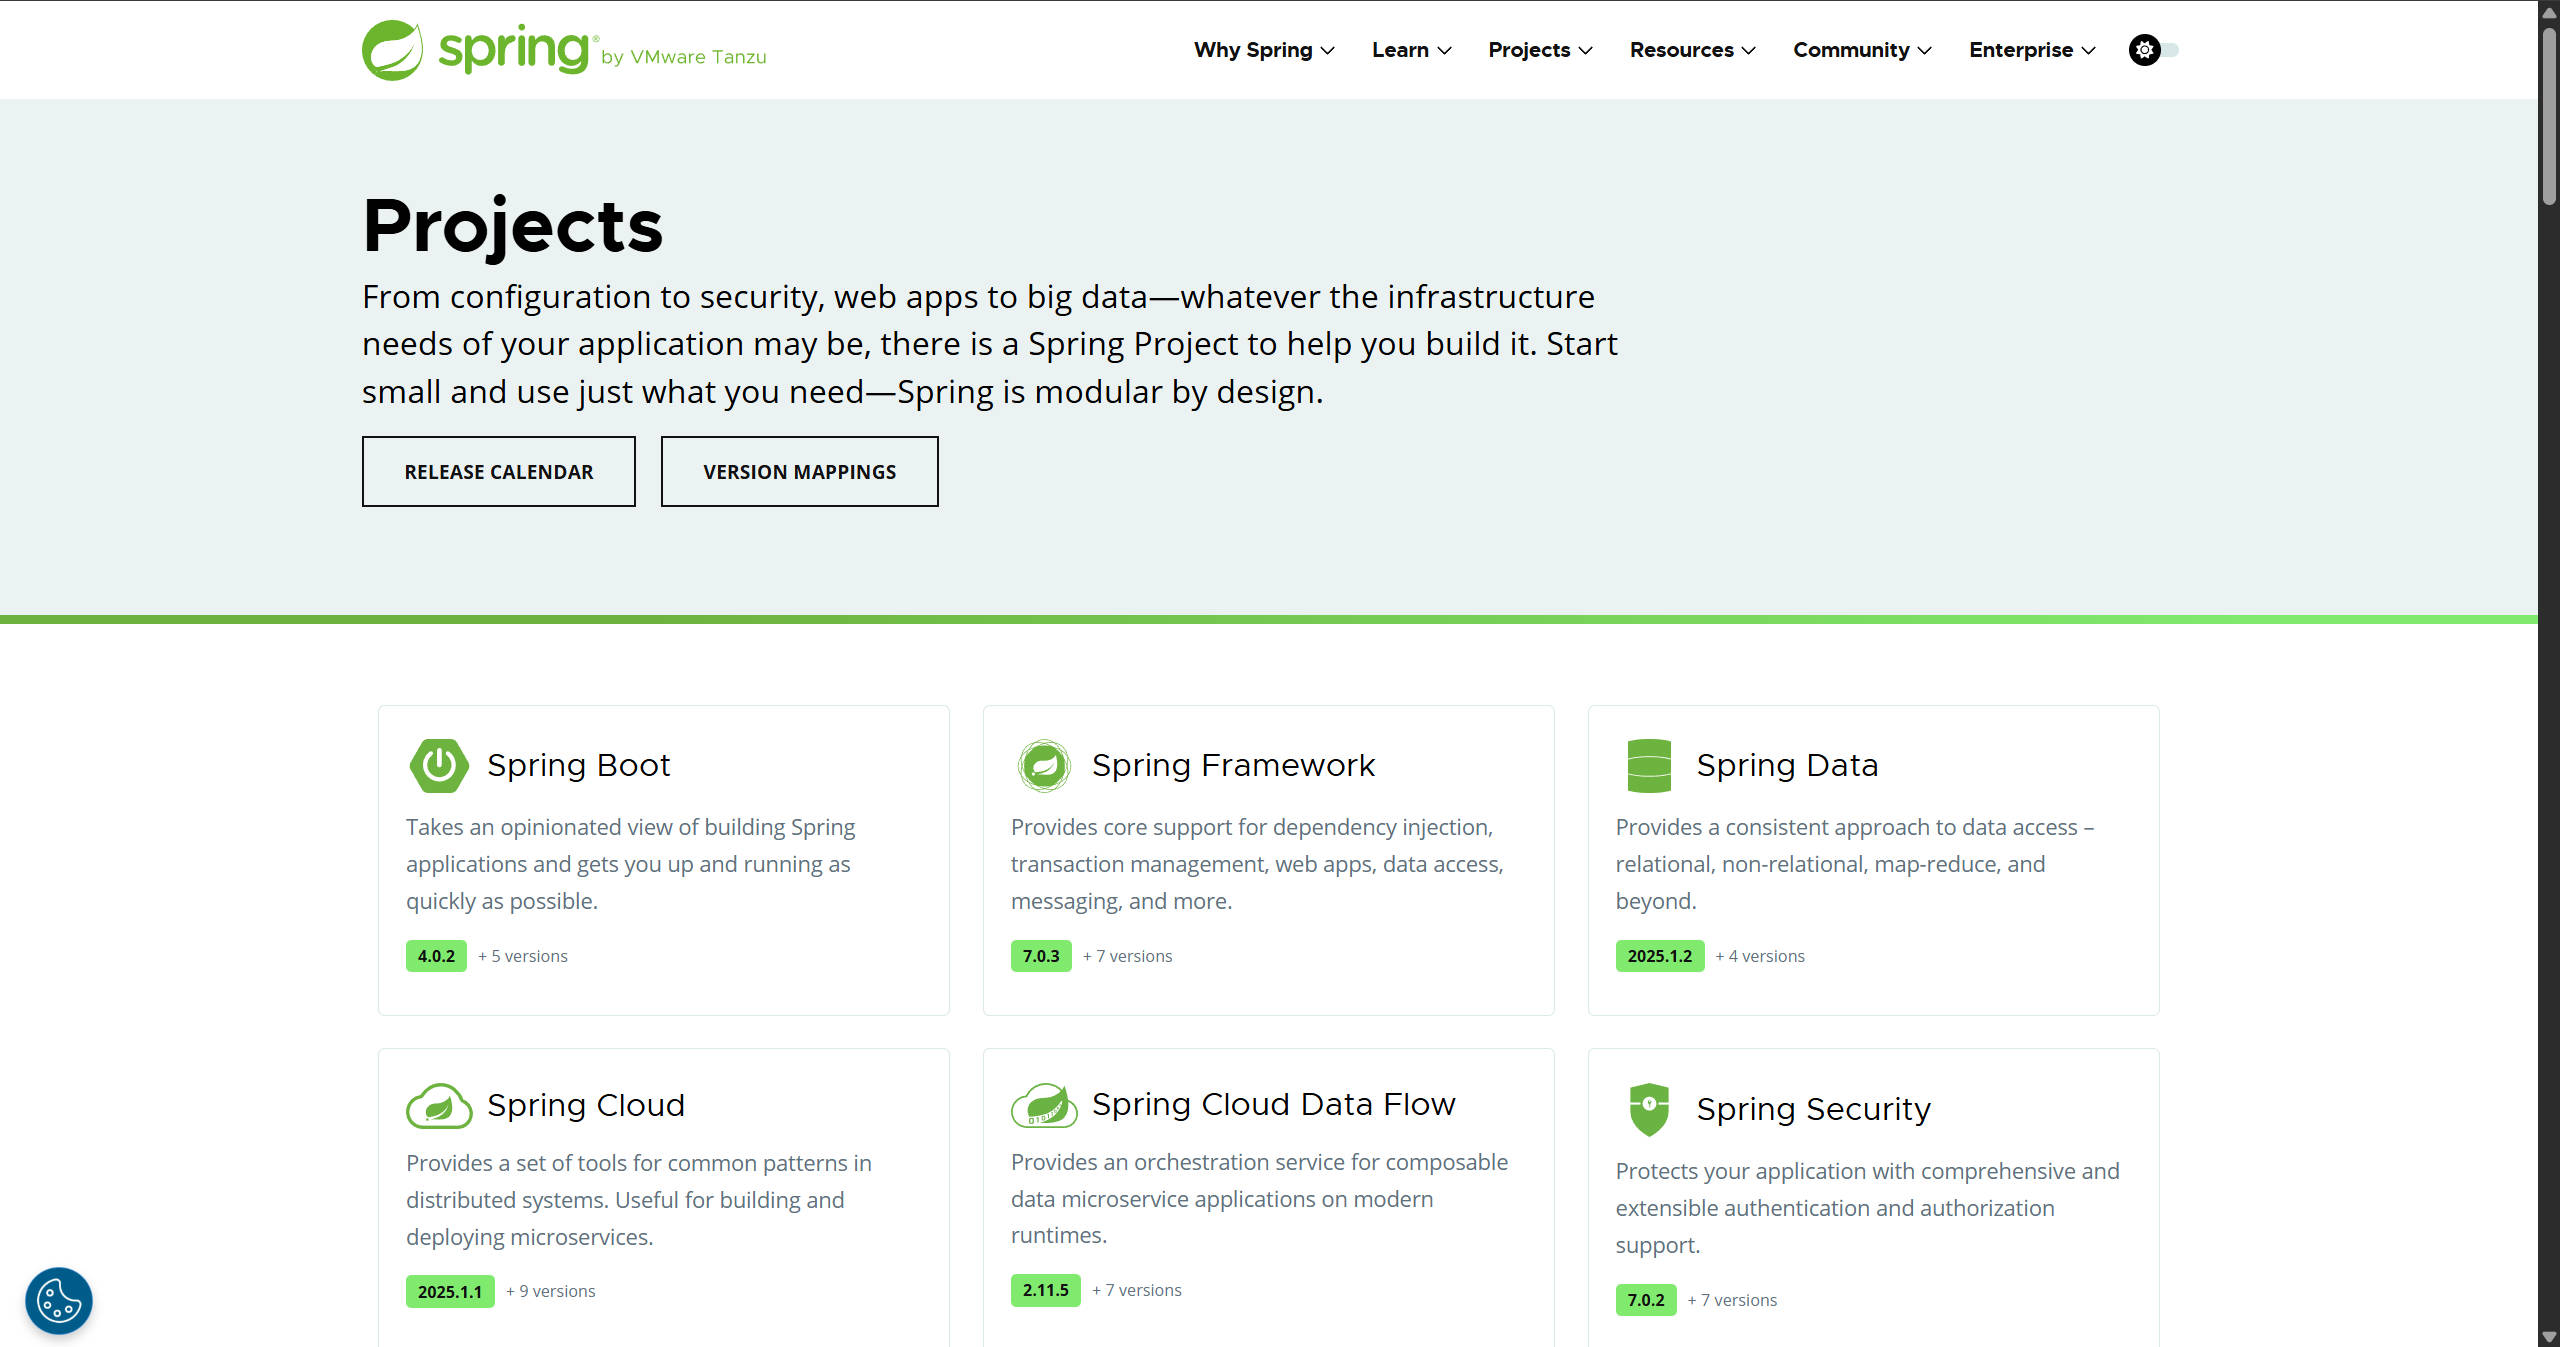Viewport: 2560px width, 1347px height.
Task: Expand the Learn menu chevron
Action: tap(1444, 51)
